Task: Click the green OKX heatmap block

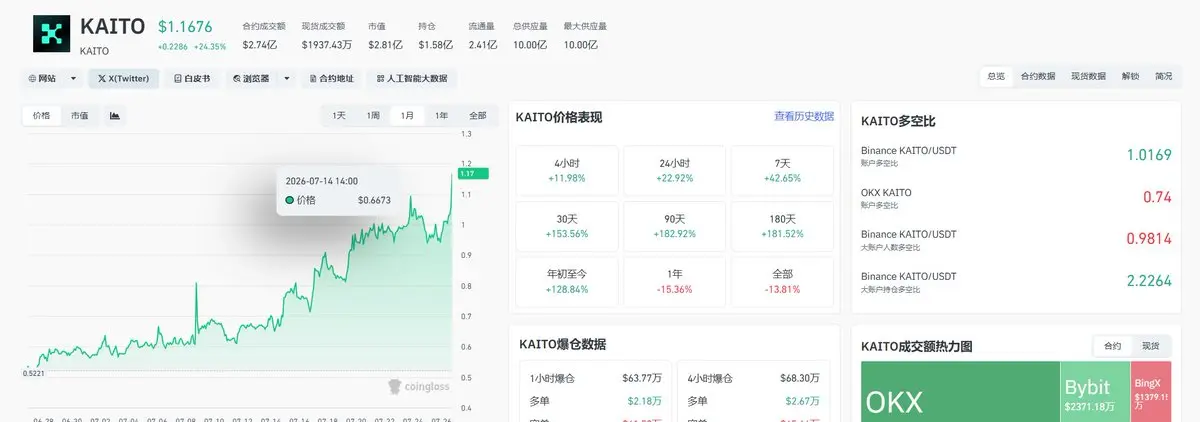Action: (960, 392)
